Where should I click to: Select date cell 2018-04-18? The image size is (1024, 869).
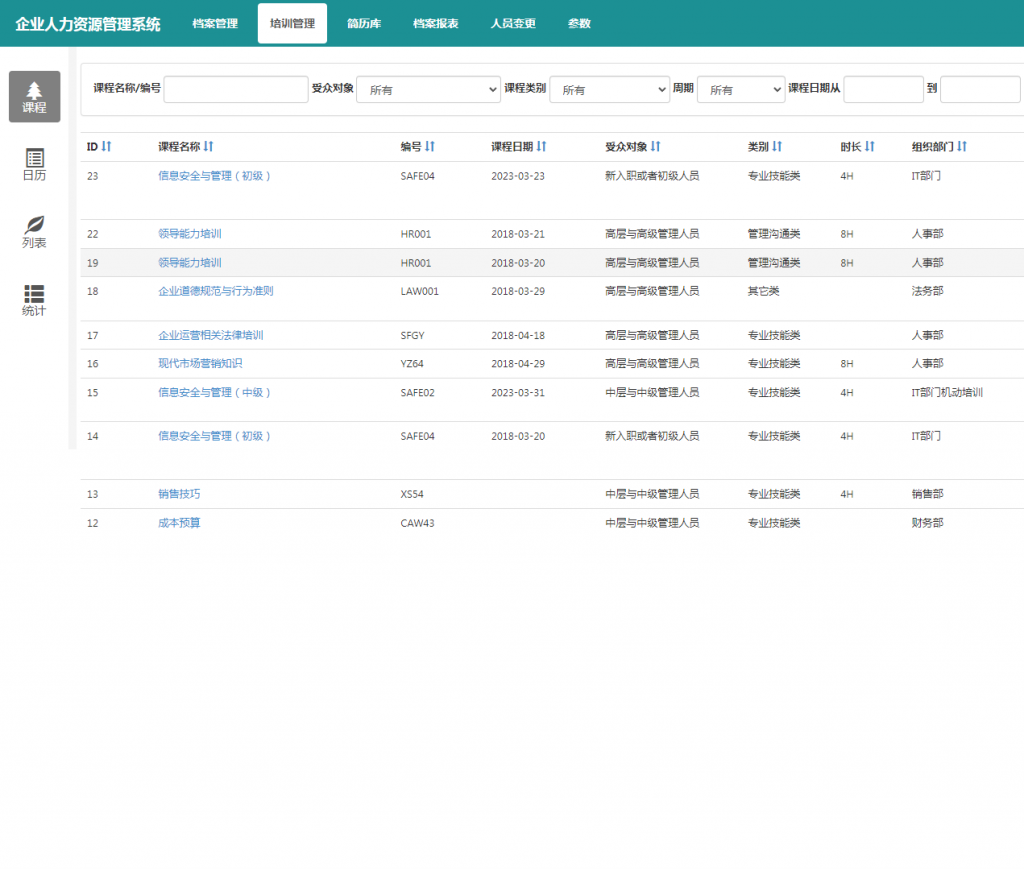(518, 336)
